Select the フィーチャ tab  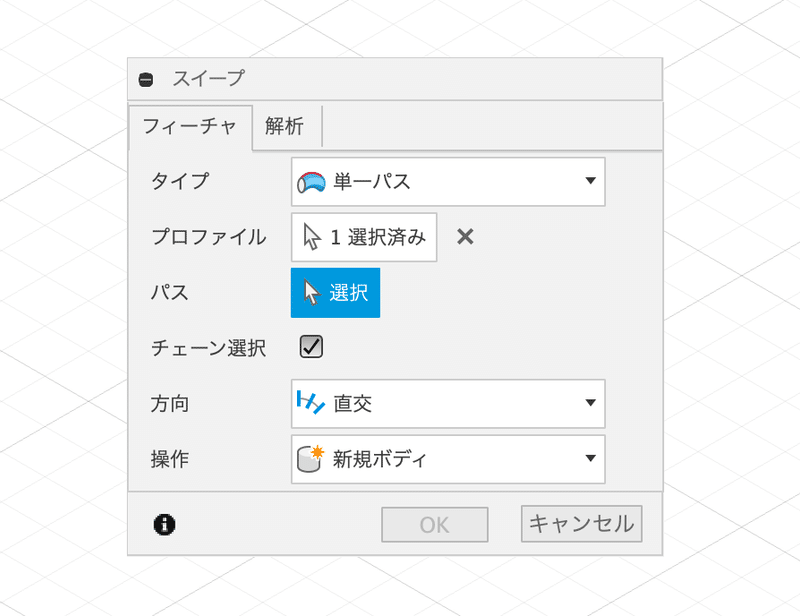tap(190, 127)
